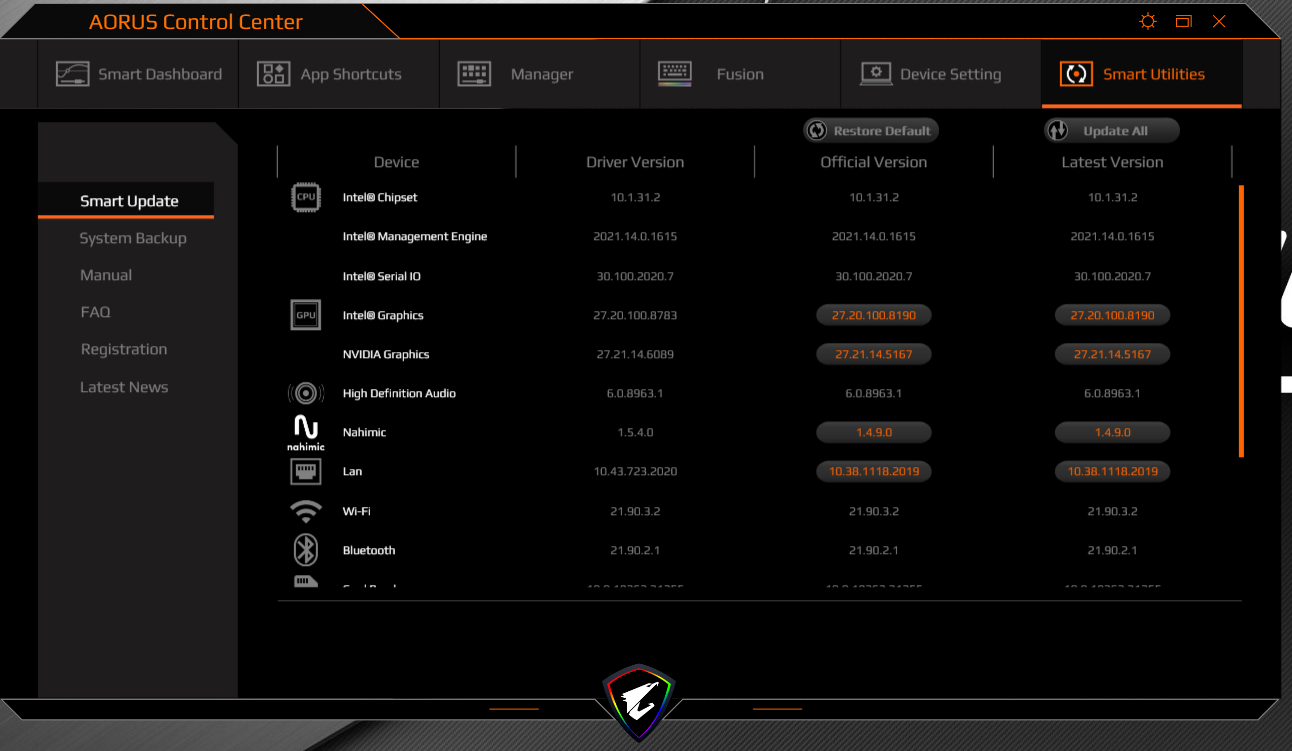View the FAQ section

(x=95, y=312)
